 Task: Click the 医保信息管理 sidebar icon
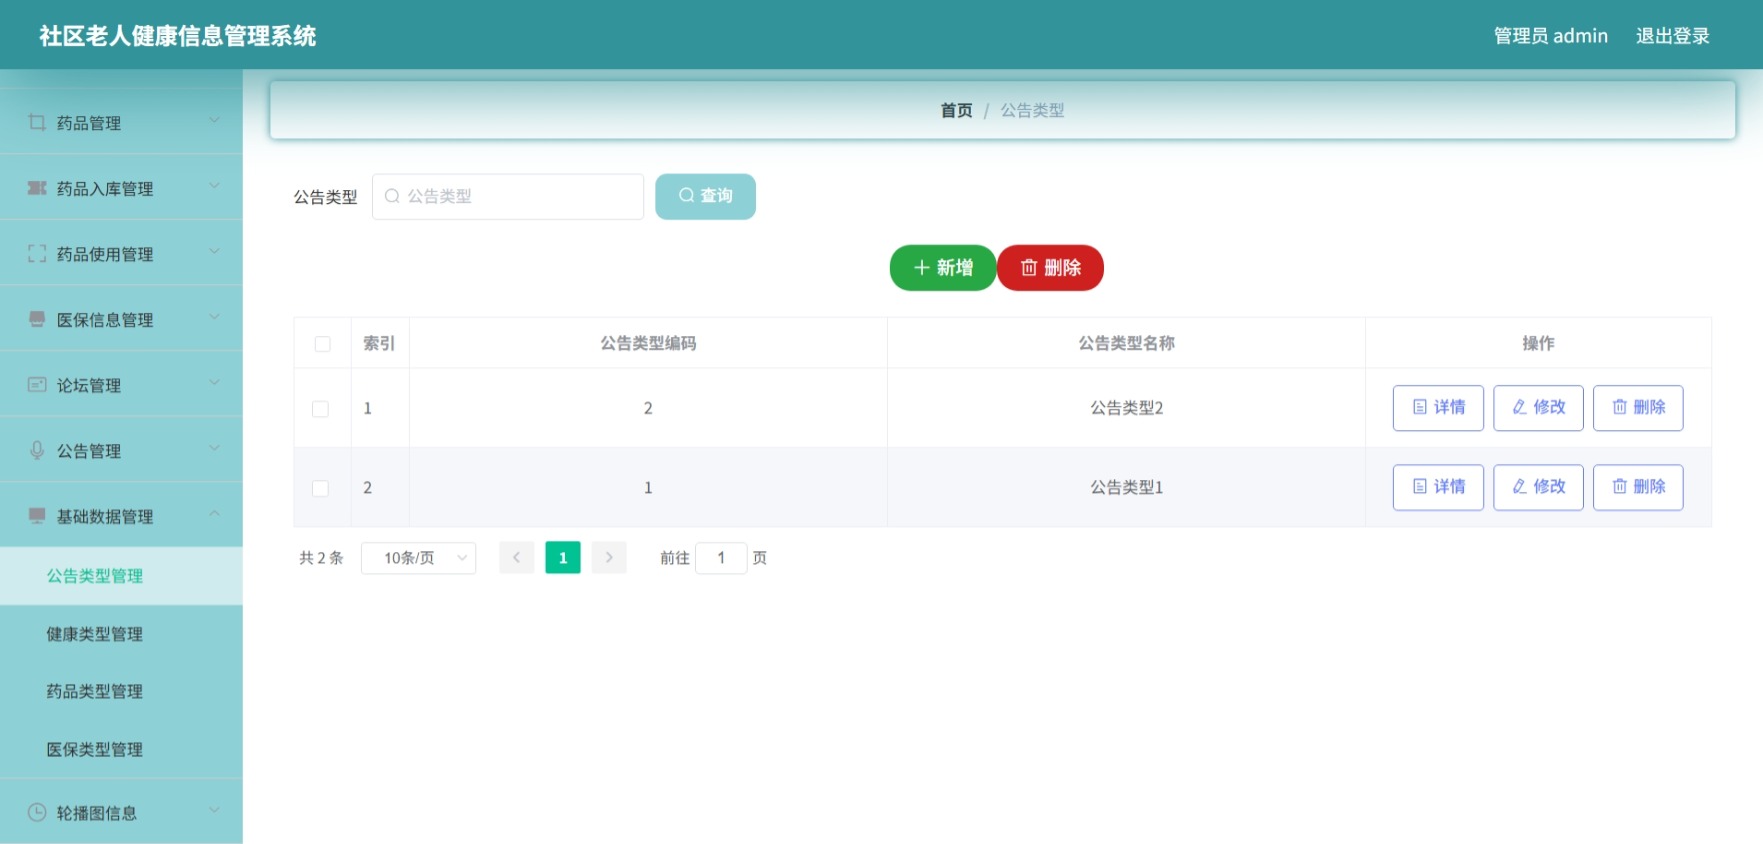[x=37, y=319]
